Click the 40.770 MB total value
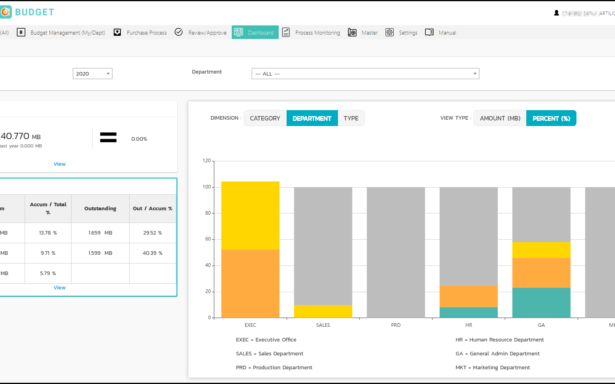The height and width of the screenshot is (384, 615). tap(20, 136)
